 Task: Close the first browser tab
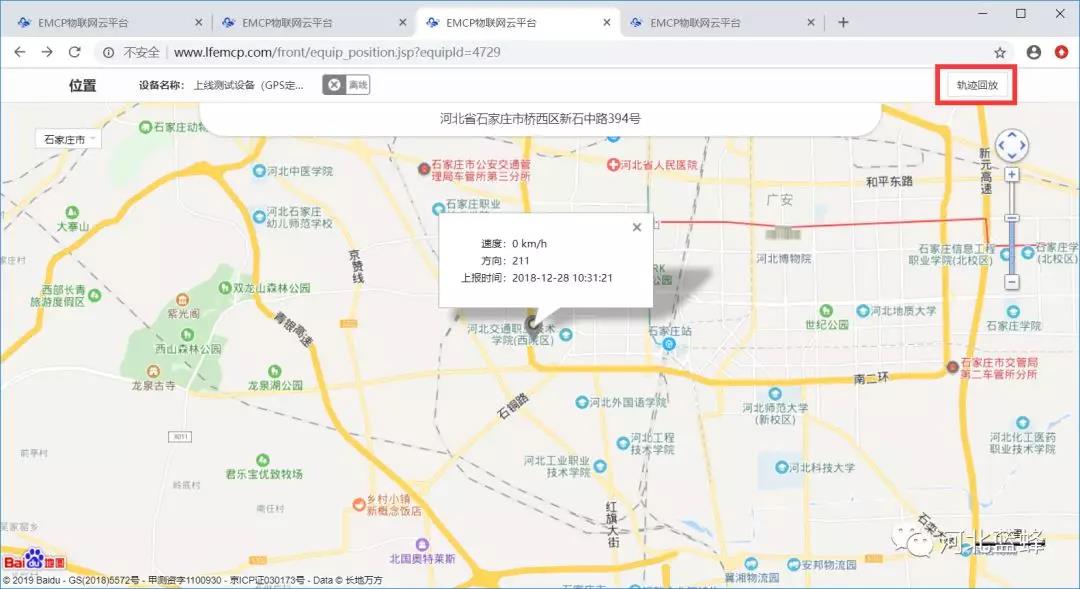pyautogui.click(x=198, y=23)
